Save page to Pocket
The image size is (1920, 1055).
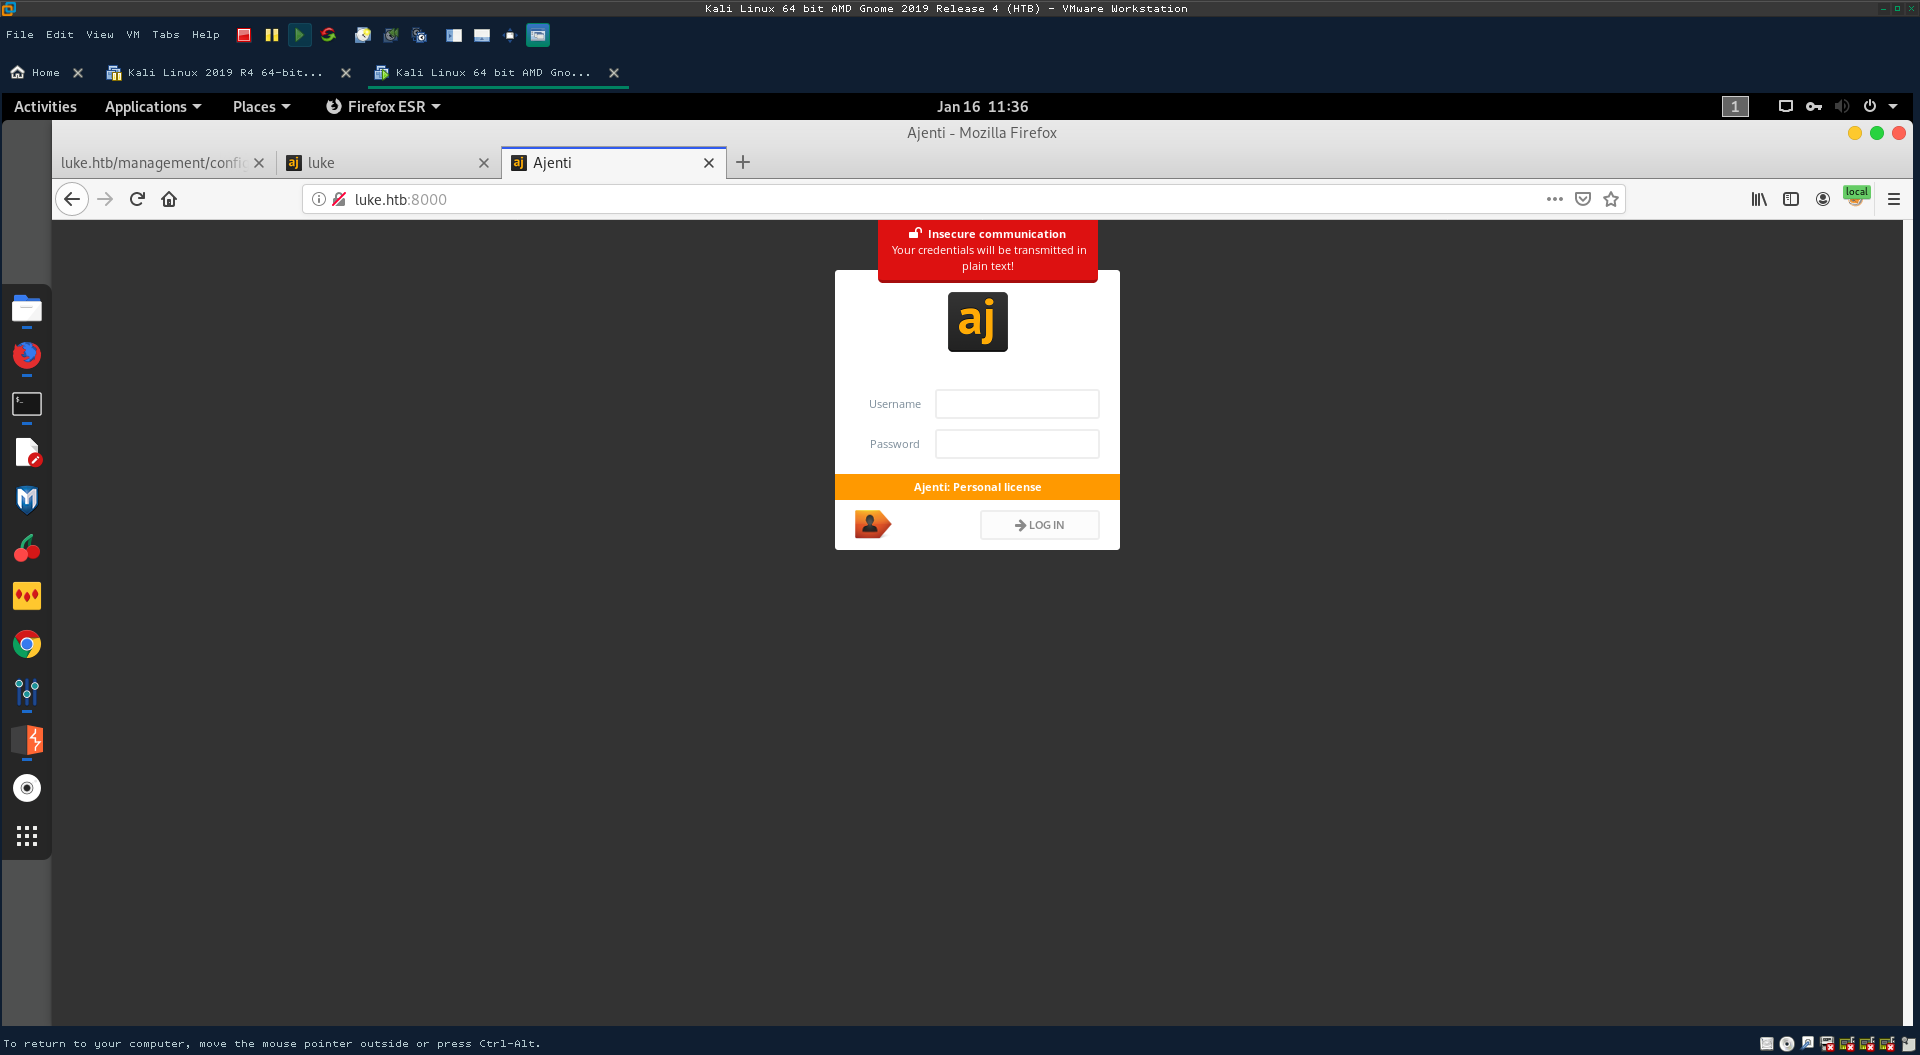tap(1583, 199)
